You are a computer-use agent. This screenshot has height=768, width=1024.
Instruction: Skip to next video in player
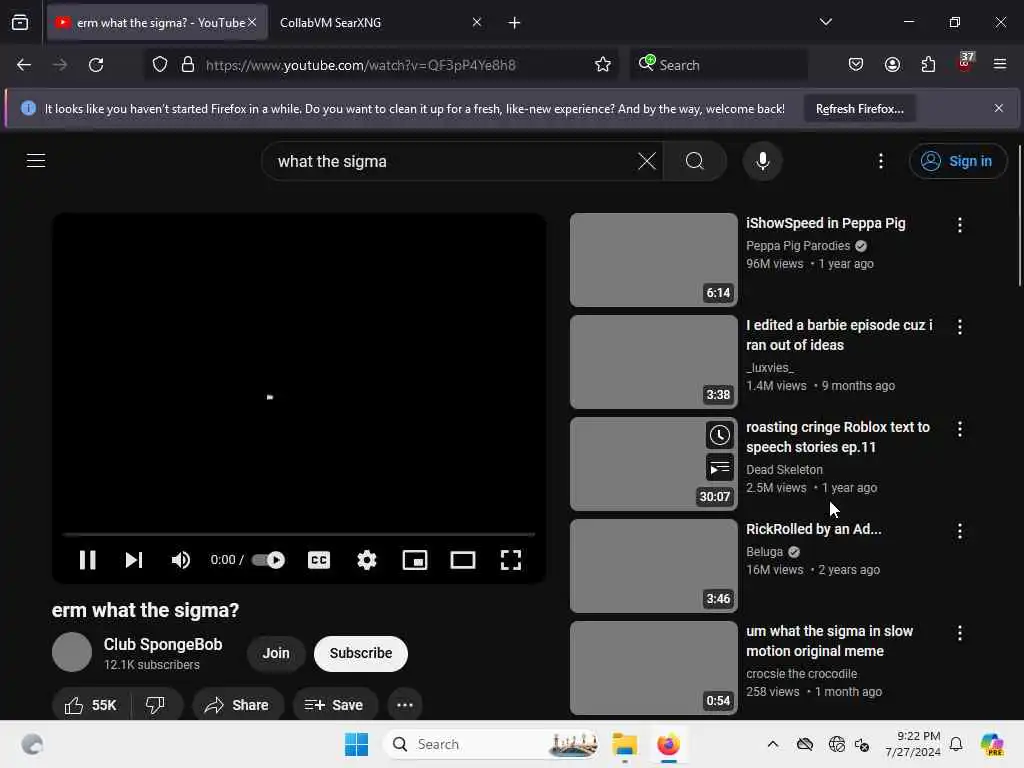tap(134, 560)
